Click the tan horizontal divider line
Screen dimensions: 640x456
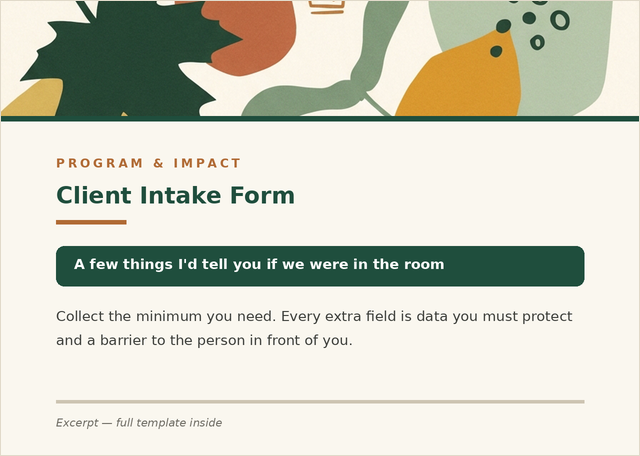[x=320, y=402]
